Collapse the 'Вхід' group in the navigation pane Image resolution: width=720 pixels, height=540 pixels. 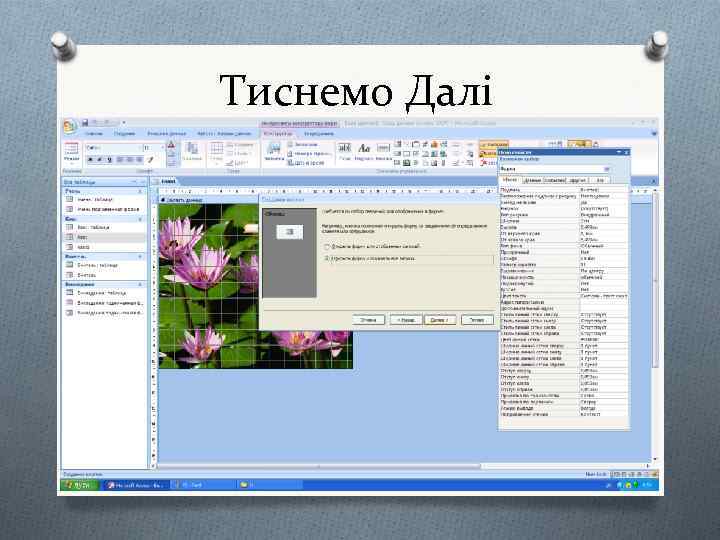141,219
